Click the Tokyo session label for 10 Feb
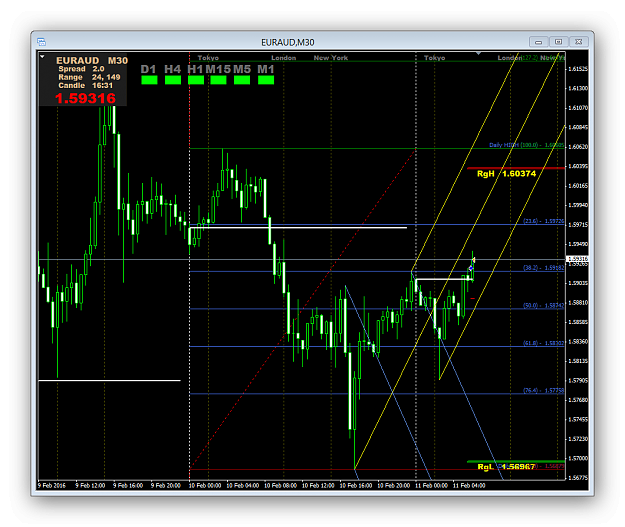The height and width of the screenshot is (527, 625). (208, 58)
